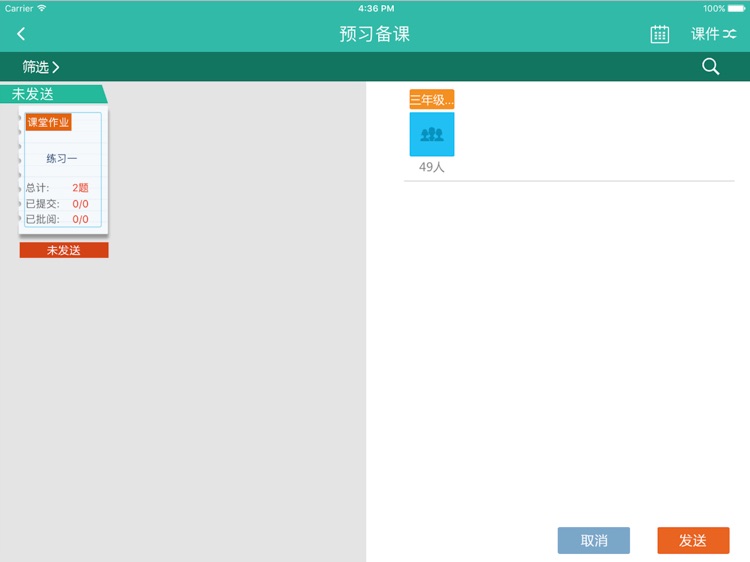The width and height of the screenshot is (750, 562).
Task: Send homework with 发送 button
Action: [693, 540]
